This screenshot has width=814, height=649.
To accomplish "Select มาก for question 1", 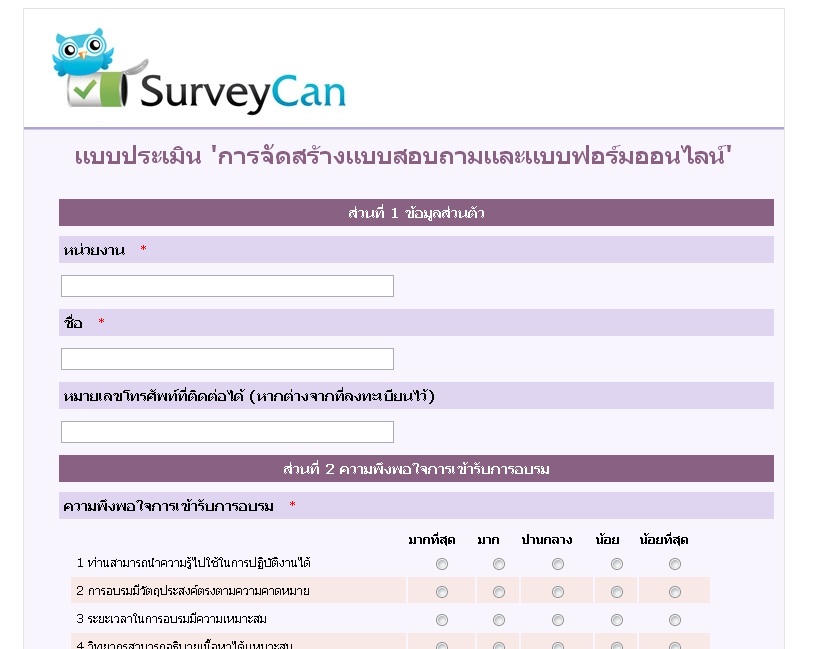I will point(499,564).
